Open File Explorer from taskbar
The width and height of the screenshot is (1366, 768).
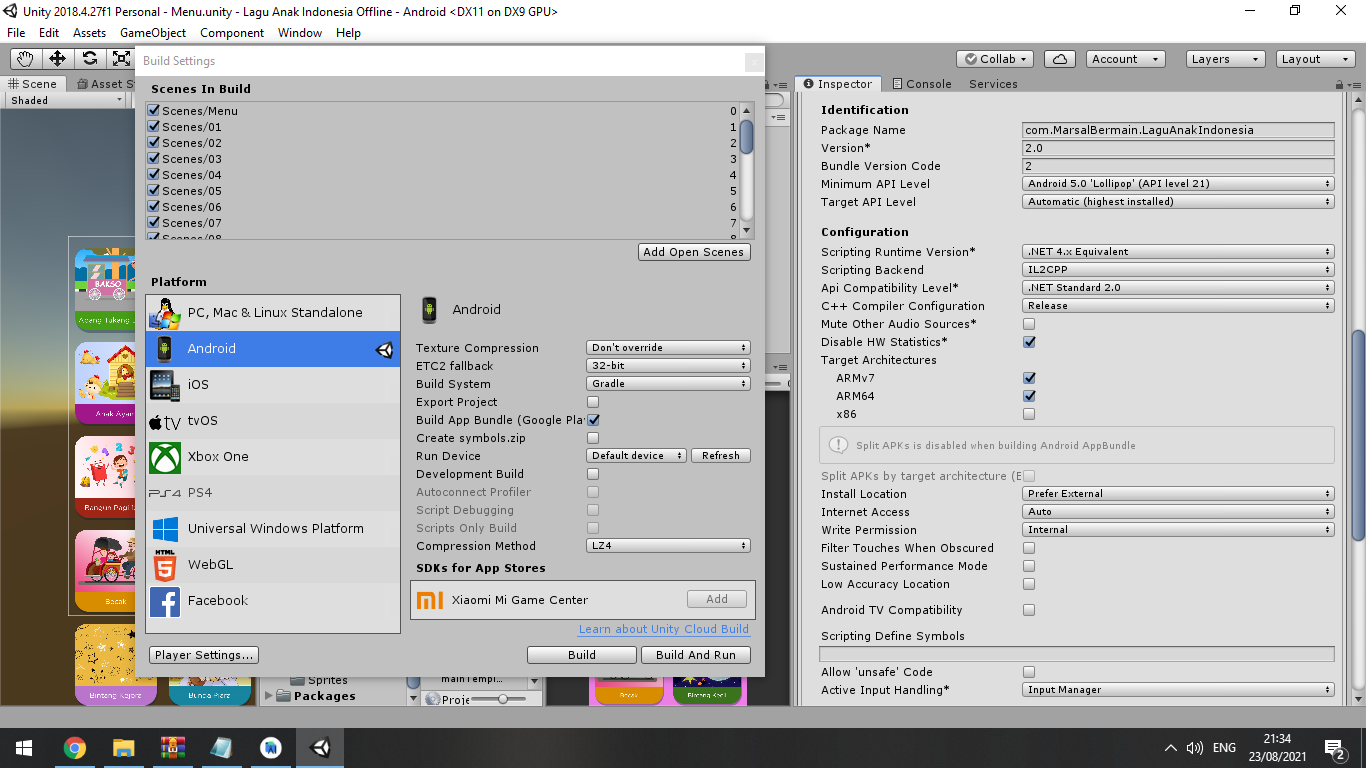point(123,748)
